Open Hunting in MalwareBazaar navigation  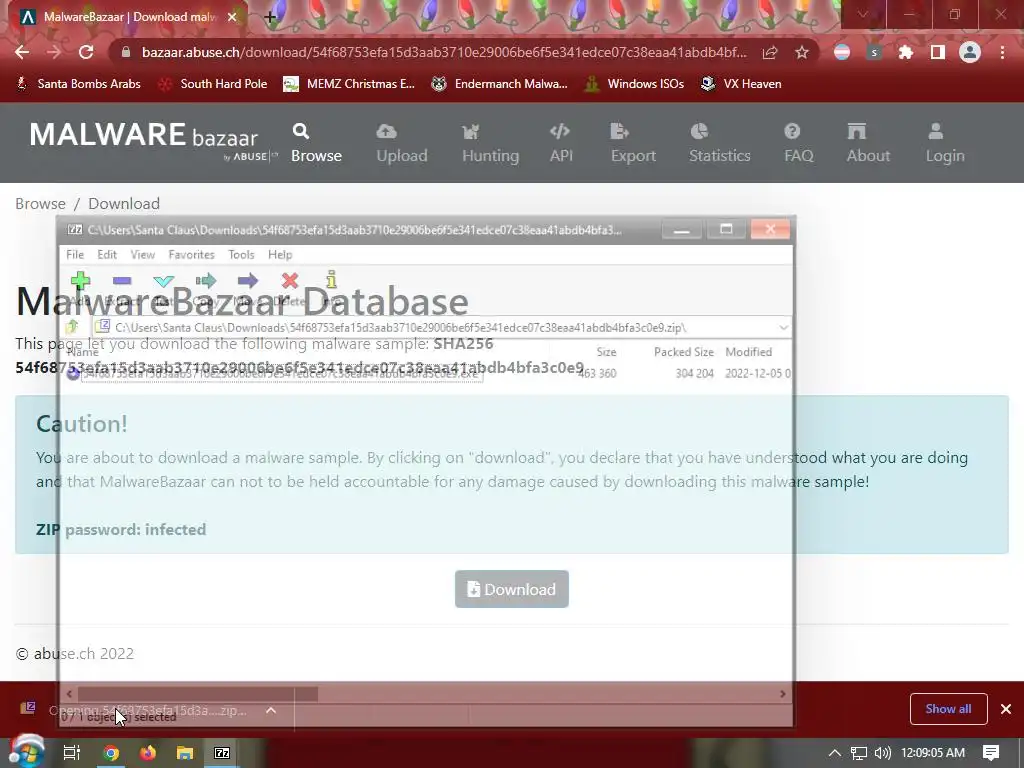490,143
